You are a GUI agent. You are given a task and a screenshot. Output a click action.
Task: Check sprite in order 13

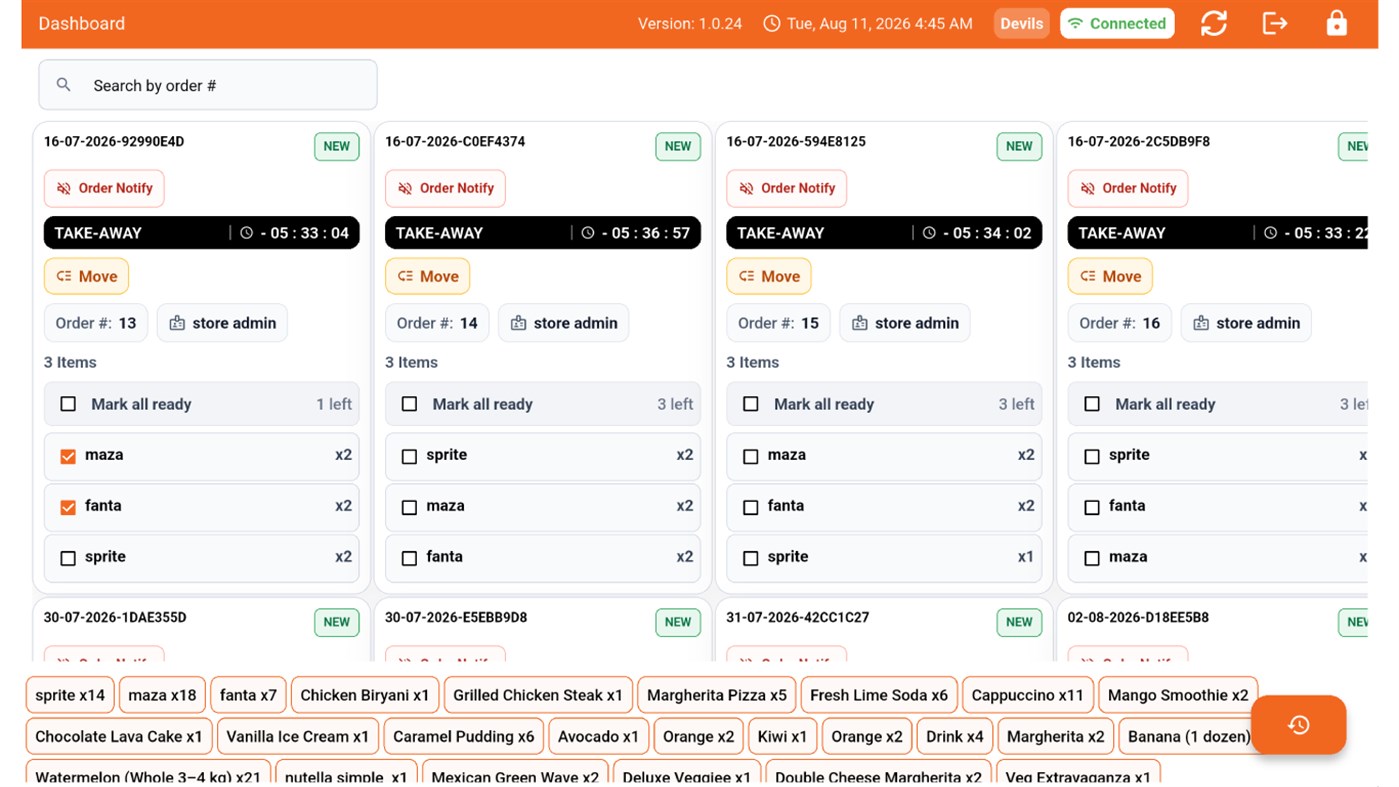68,558
